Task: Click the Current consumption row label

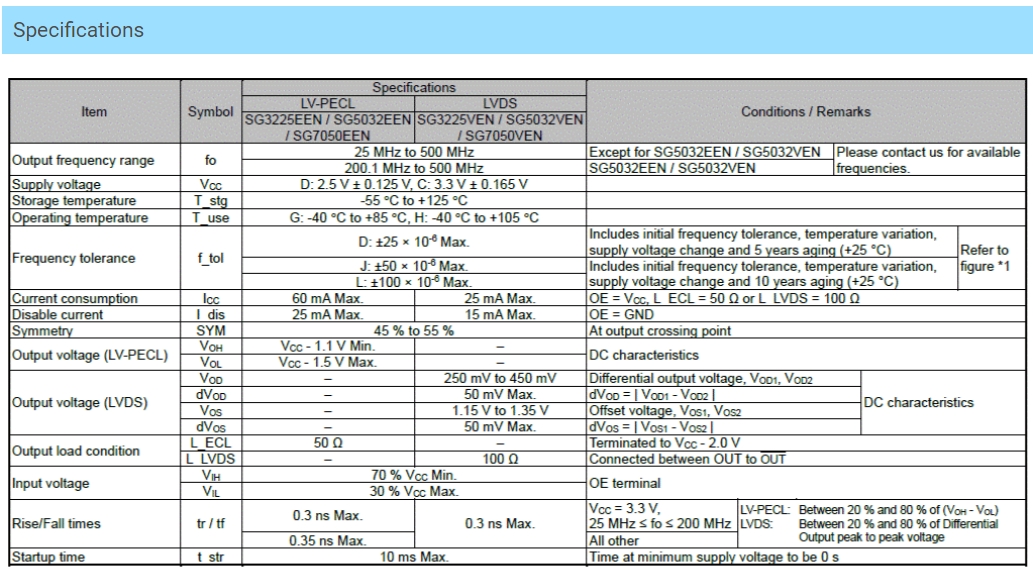Action: click(74, 298)
